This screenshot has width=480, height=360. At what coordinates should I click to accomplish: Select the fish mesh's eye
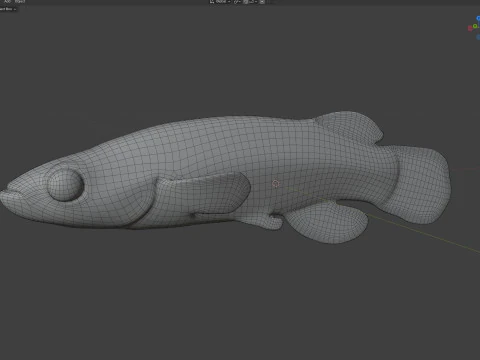tap(65, 185)
